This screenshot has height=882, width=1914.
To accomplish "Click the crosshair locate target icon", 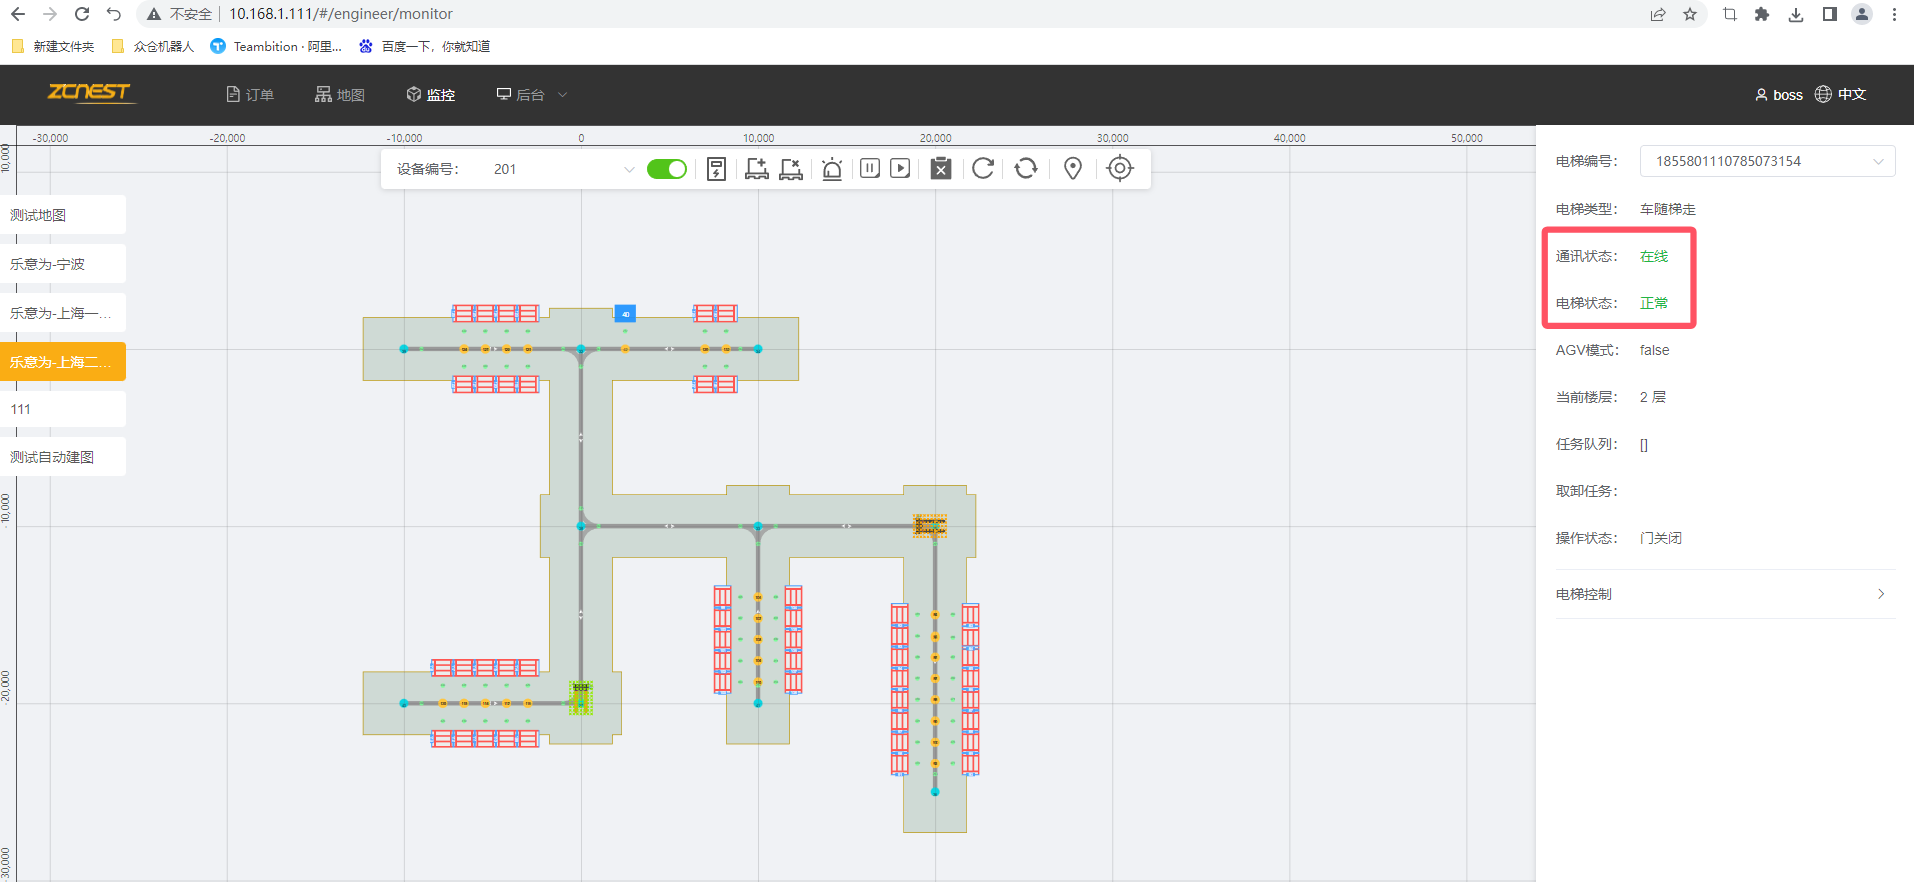I will (x=1120, y=168).
